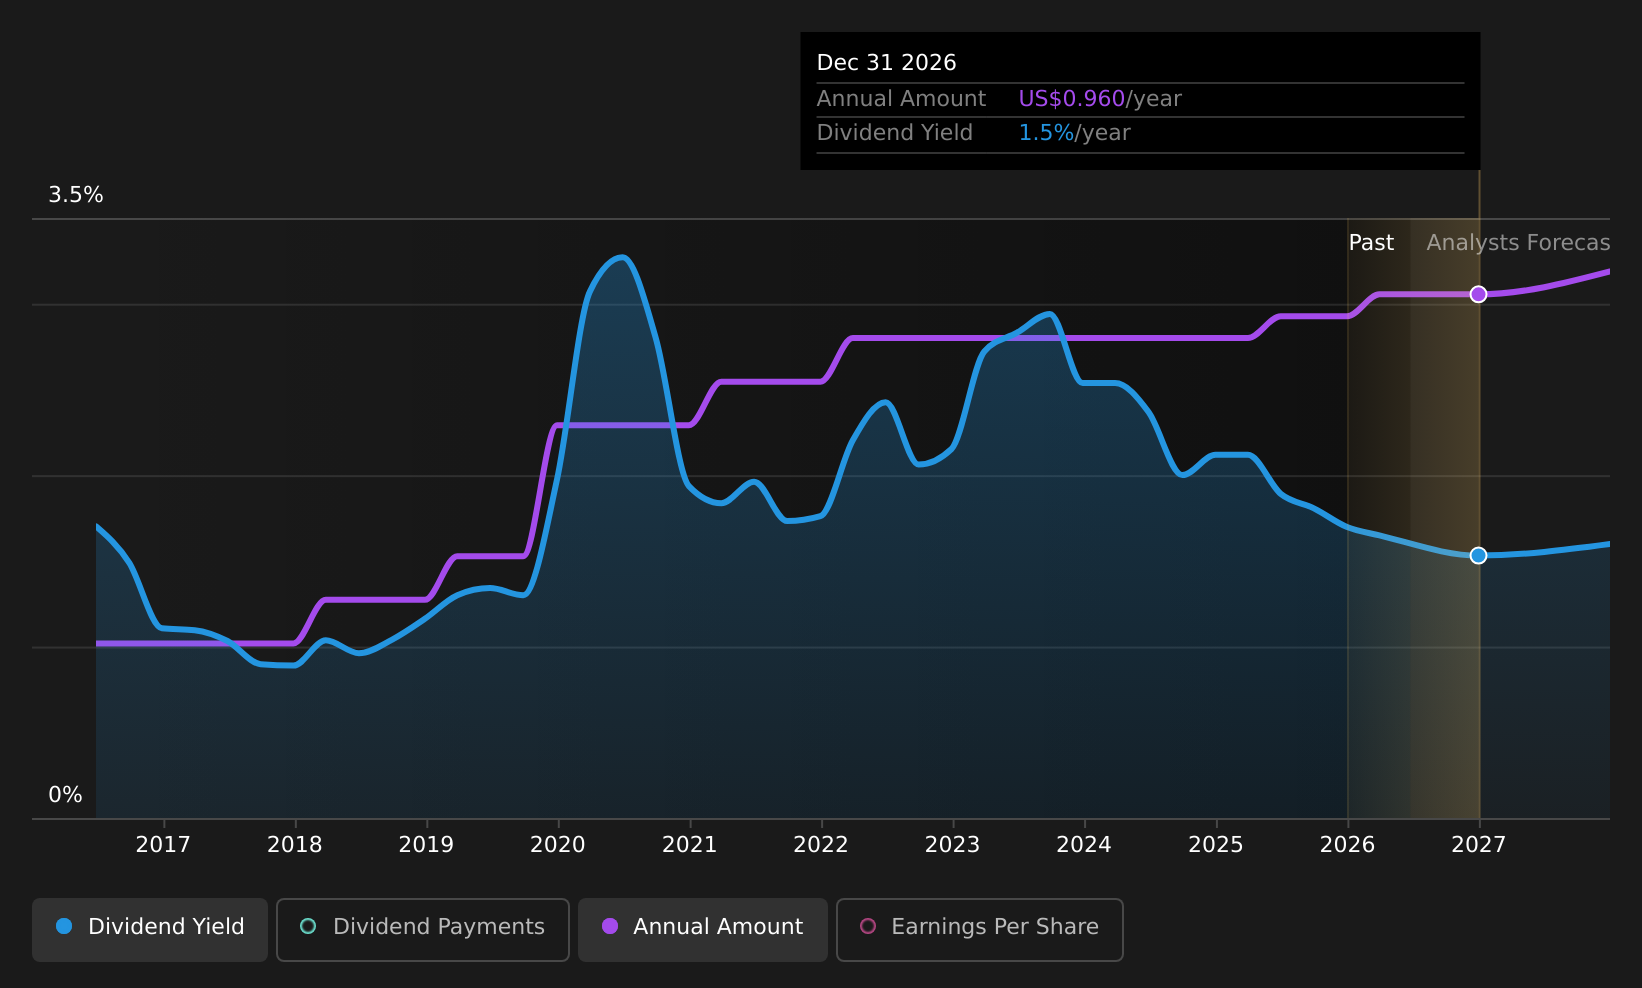1642x988 pixels.
Task: Click the blue Dividend Yield data point marker
Action: [1478, 555]
